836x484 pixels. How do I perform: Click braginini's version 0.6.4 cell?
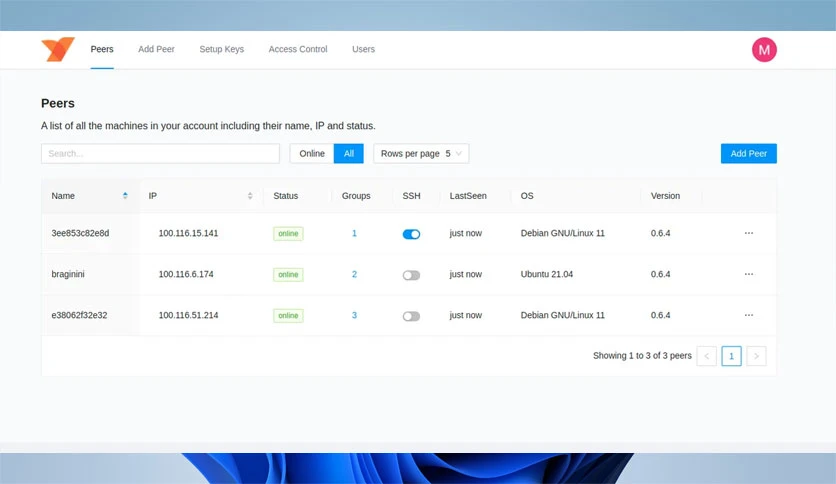pos(660,274)
